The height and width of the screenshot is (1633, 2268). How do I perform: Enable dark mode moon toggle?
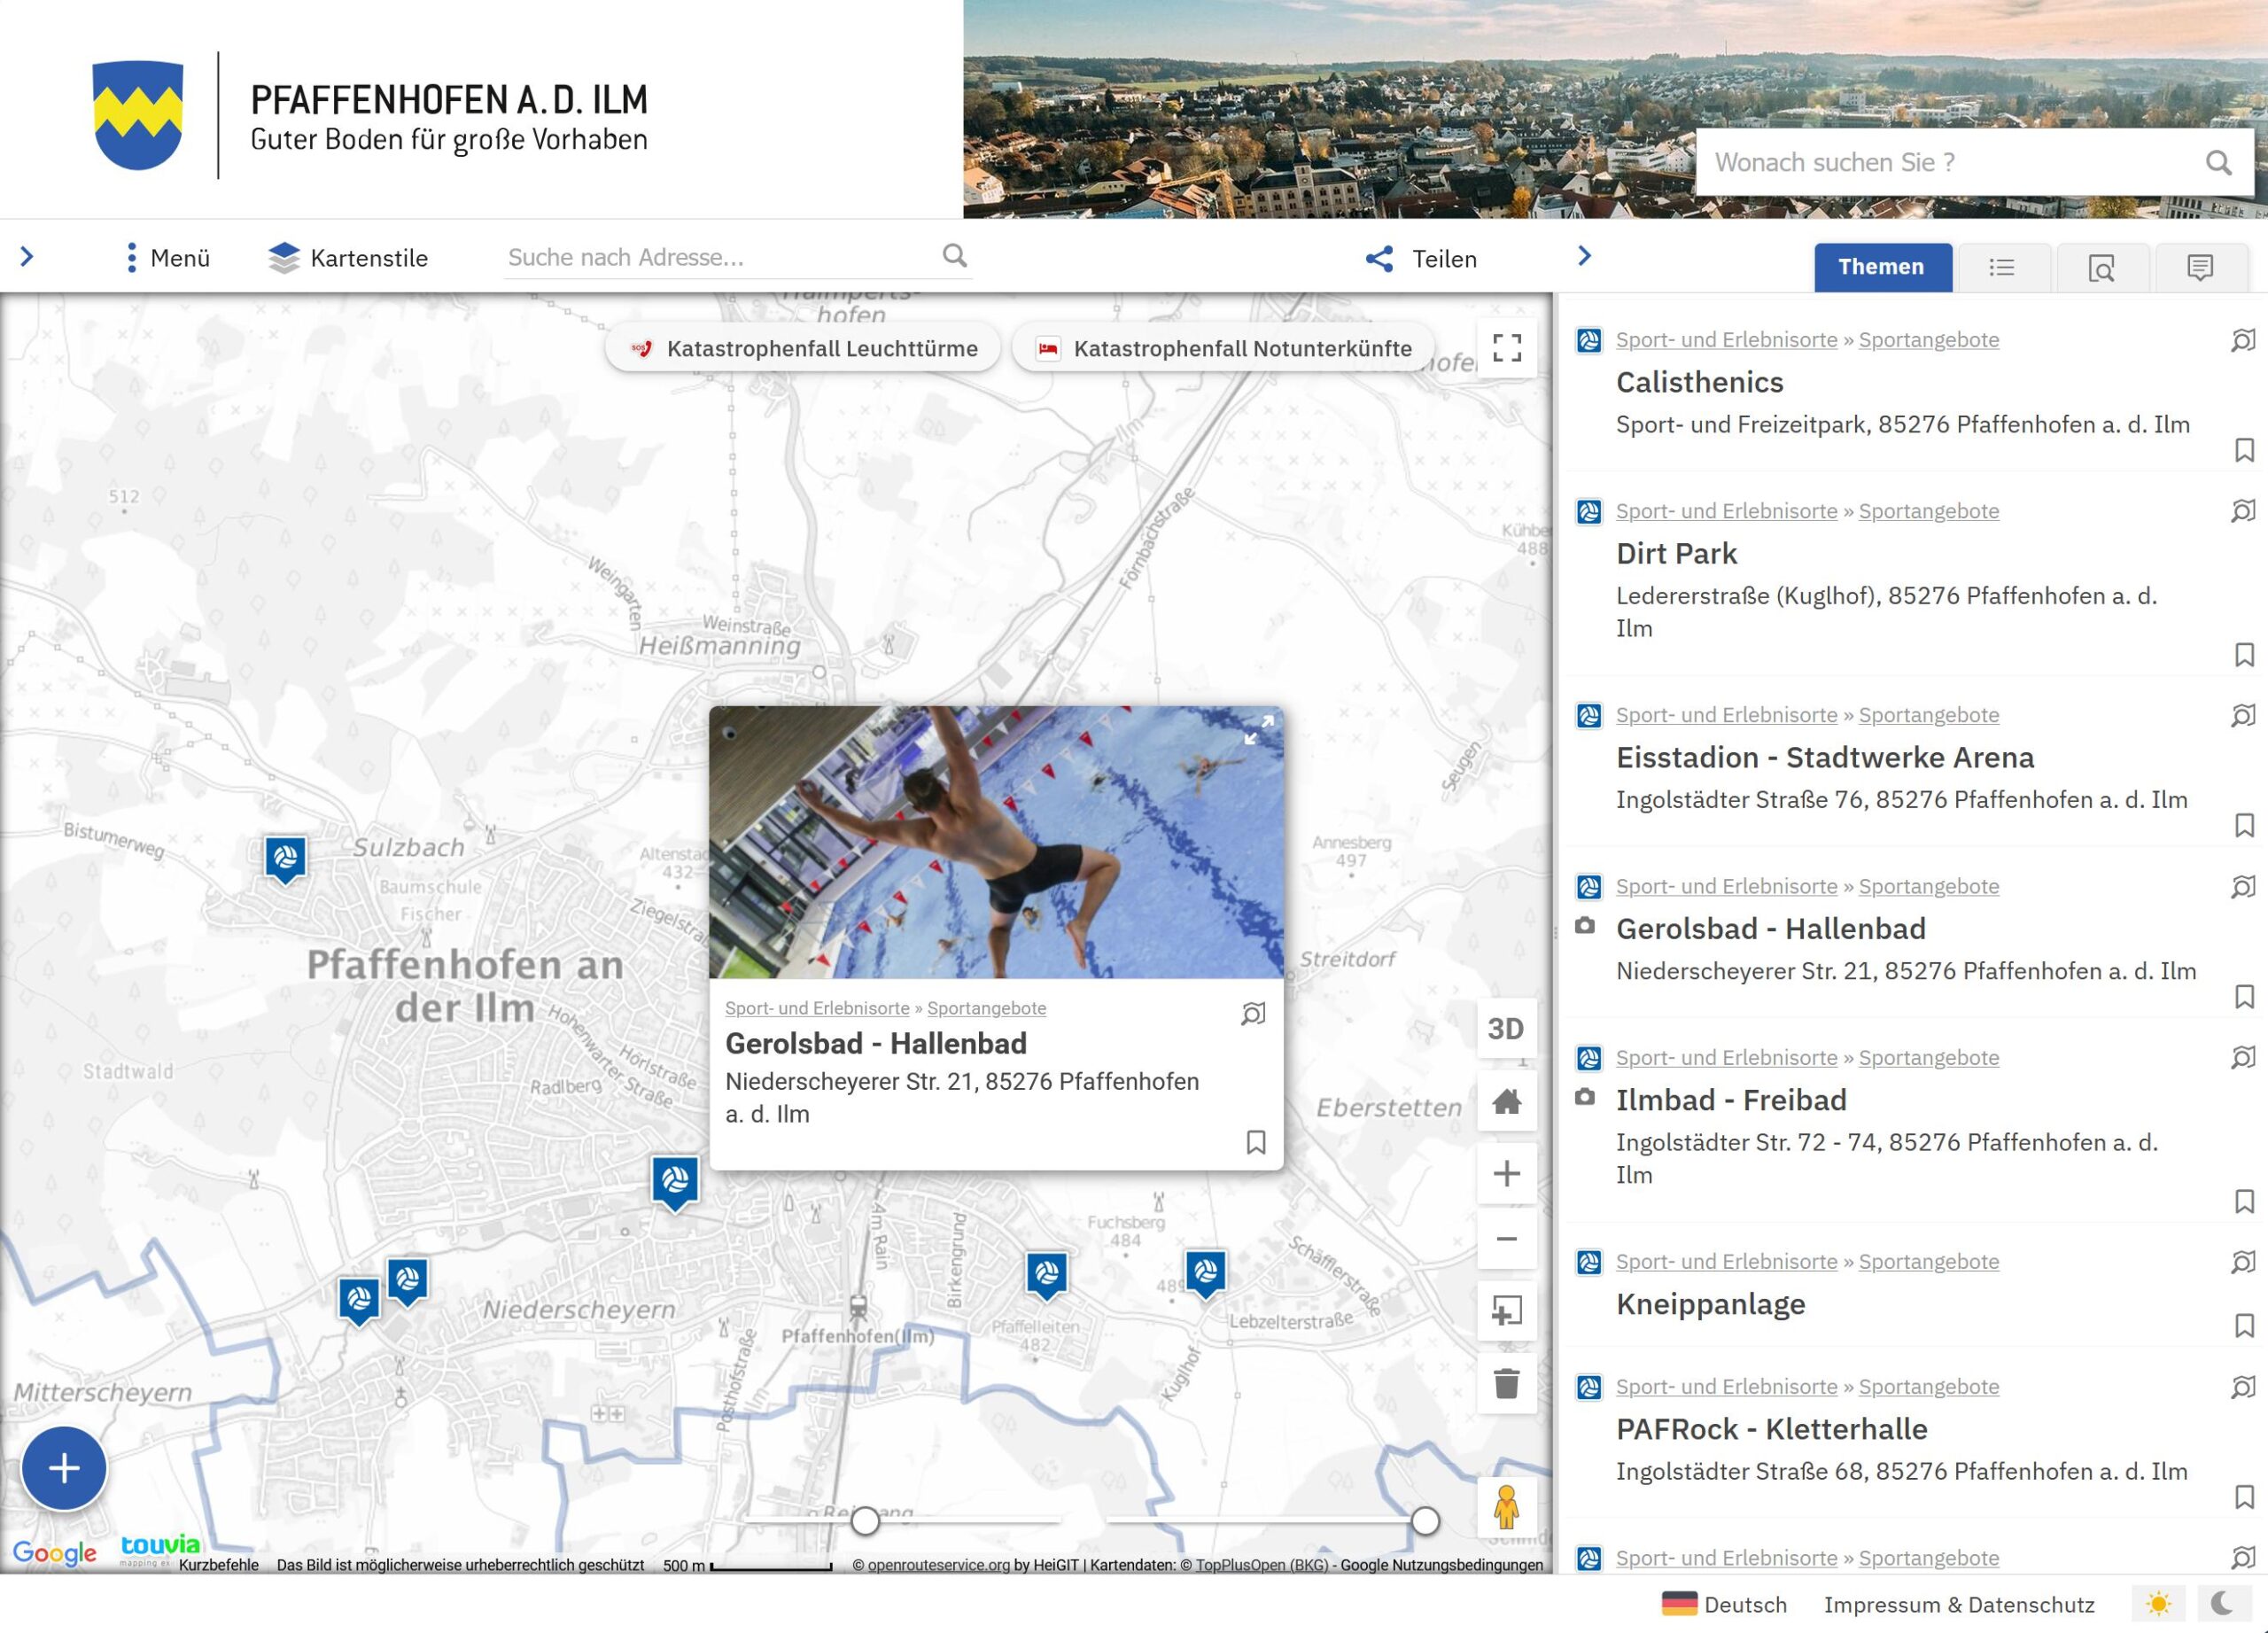point(2222,1604)
